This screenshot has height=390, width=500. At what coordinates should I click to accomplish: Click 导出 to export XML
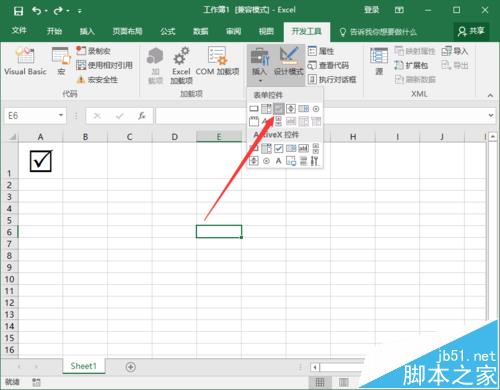point(455,65)
